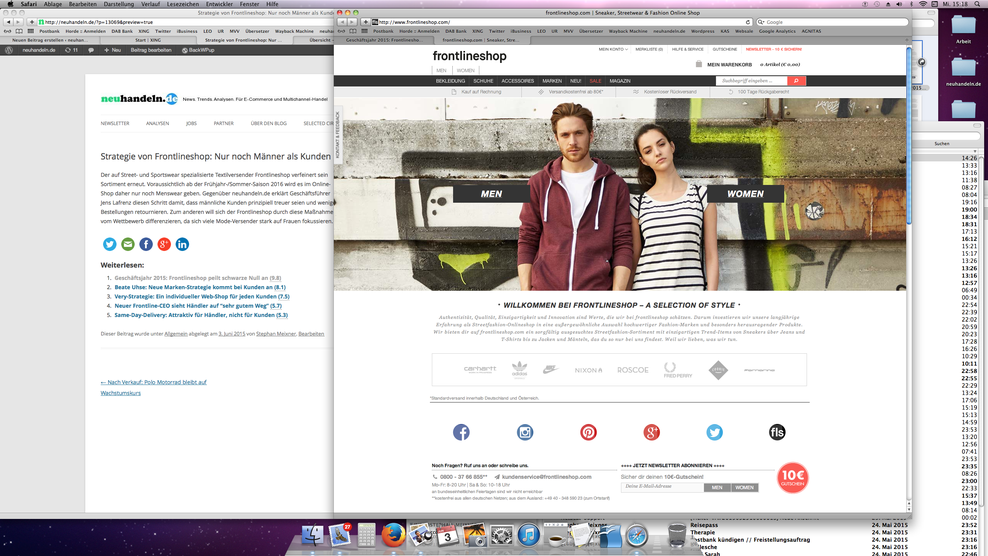Click the Google Analytics bookmark
The width and height of the screenshot is (988, 556).
pyautogui.click(x=777, y=31)
